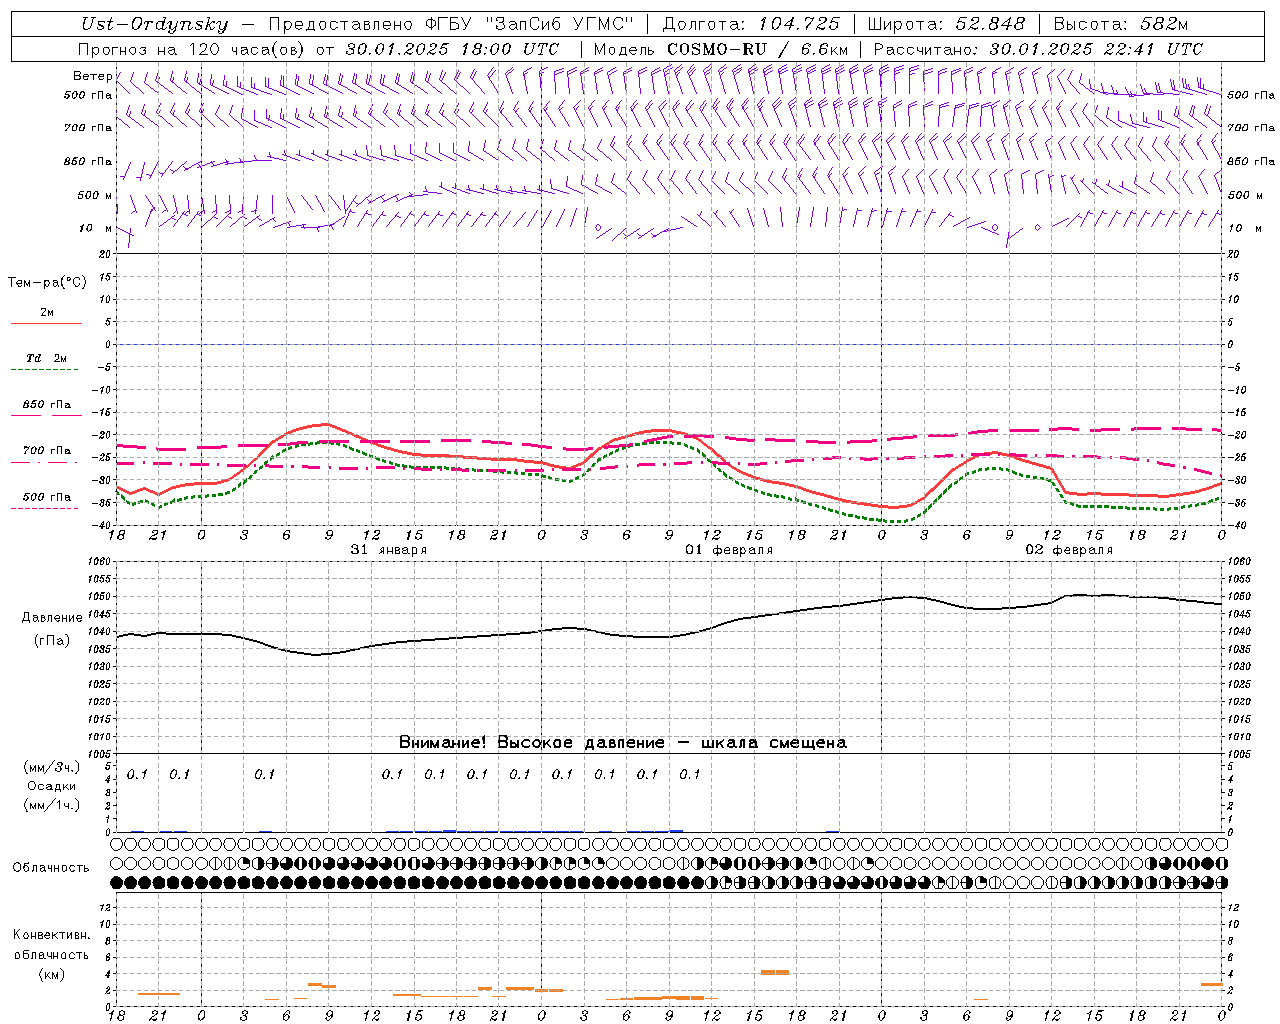
Task: Select the 31 января date label
Action: 388,550
